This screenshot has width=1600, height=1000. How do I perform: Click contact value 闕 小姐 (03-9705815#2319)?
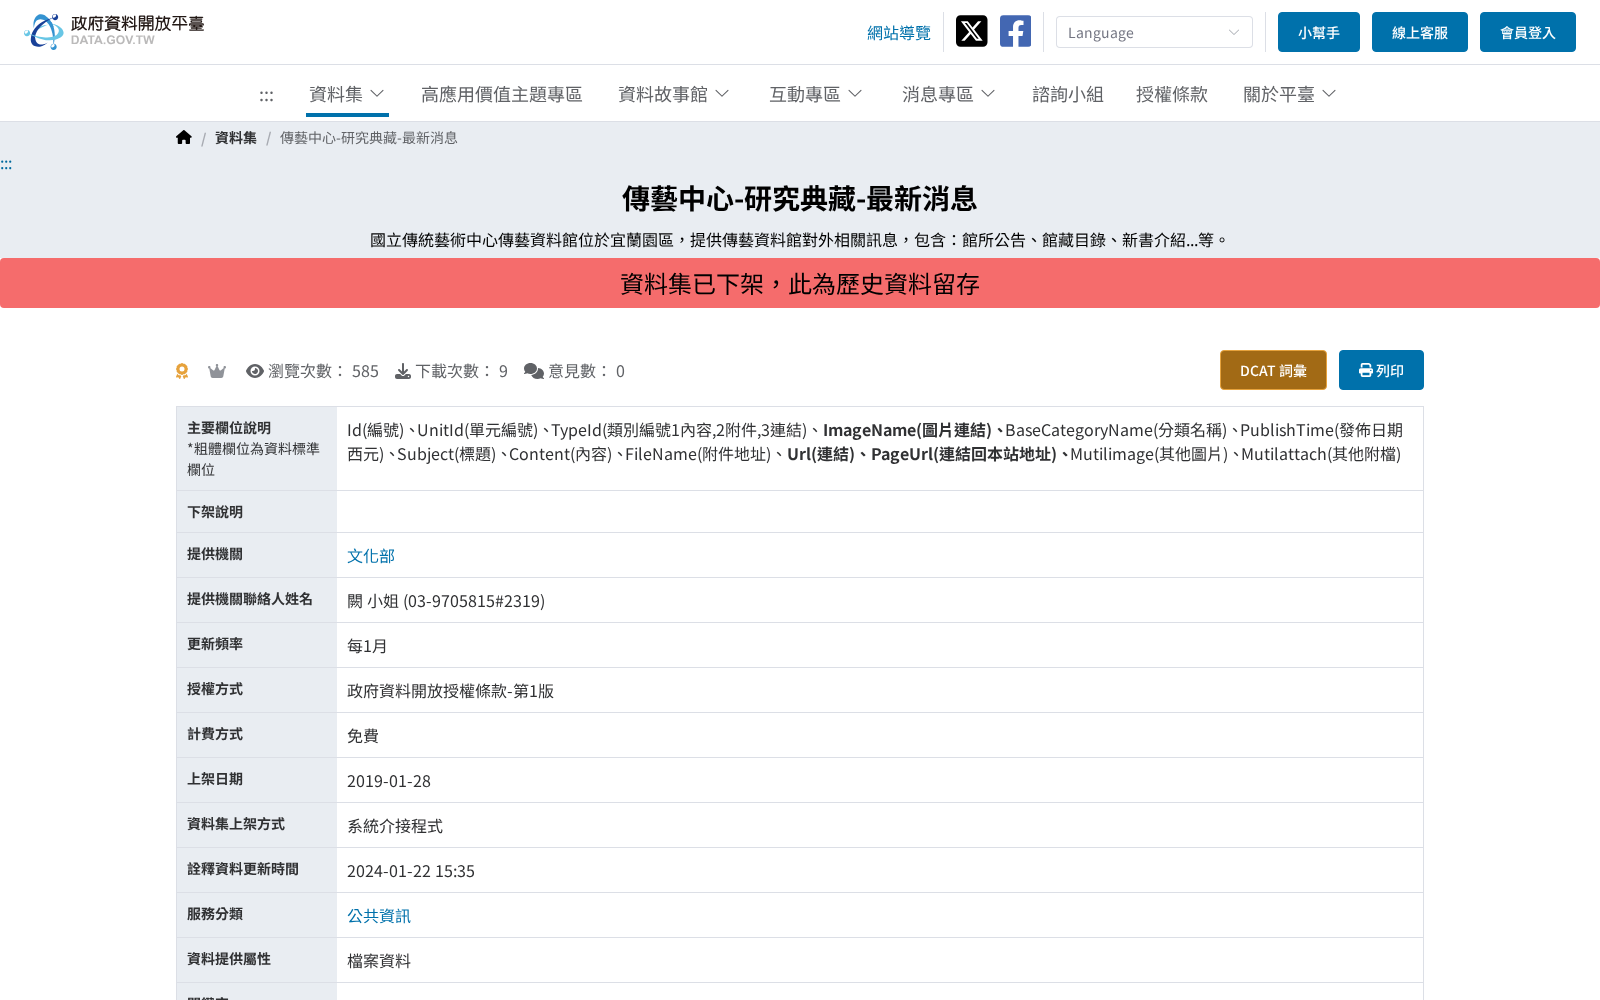click(x=446, y=601)
